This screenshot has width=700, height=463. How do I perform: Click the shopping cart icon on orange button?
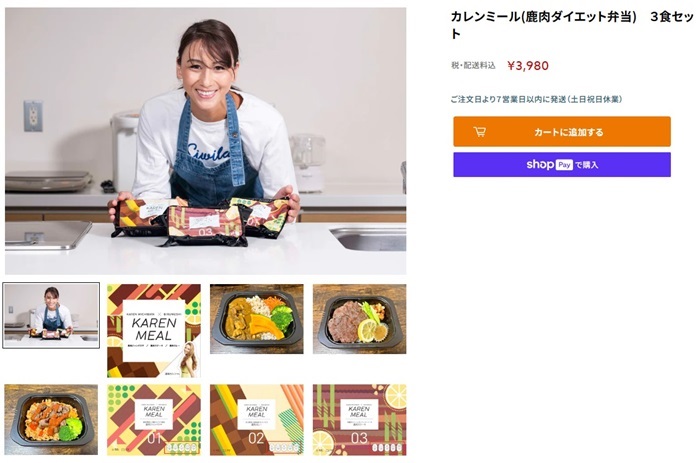pos(479,132)
